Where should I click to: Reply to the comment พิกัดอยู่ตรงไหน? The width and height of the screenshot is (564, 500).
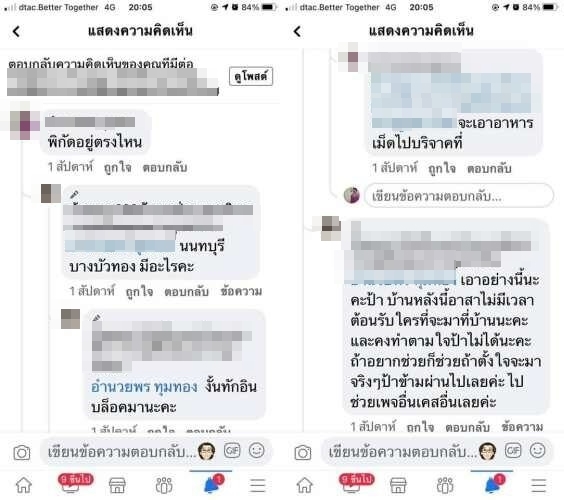tap(165, 167)
